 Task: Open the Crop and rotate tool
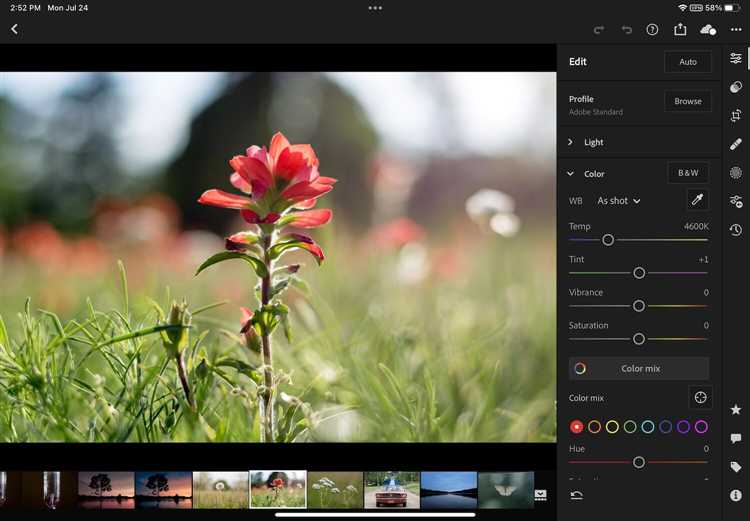[x=736, y=115]
